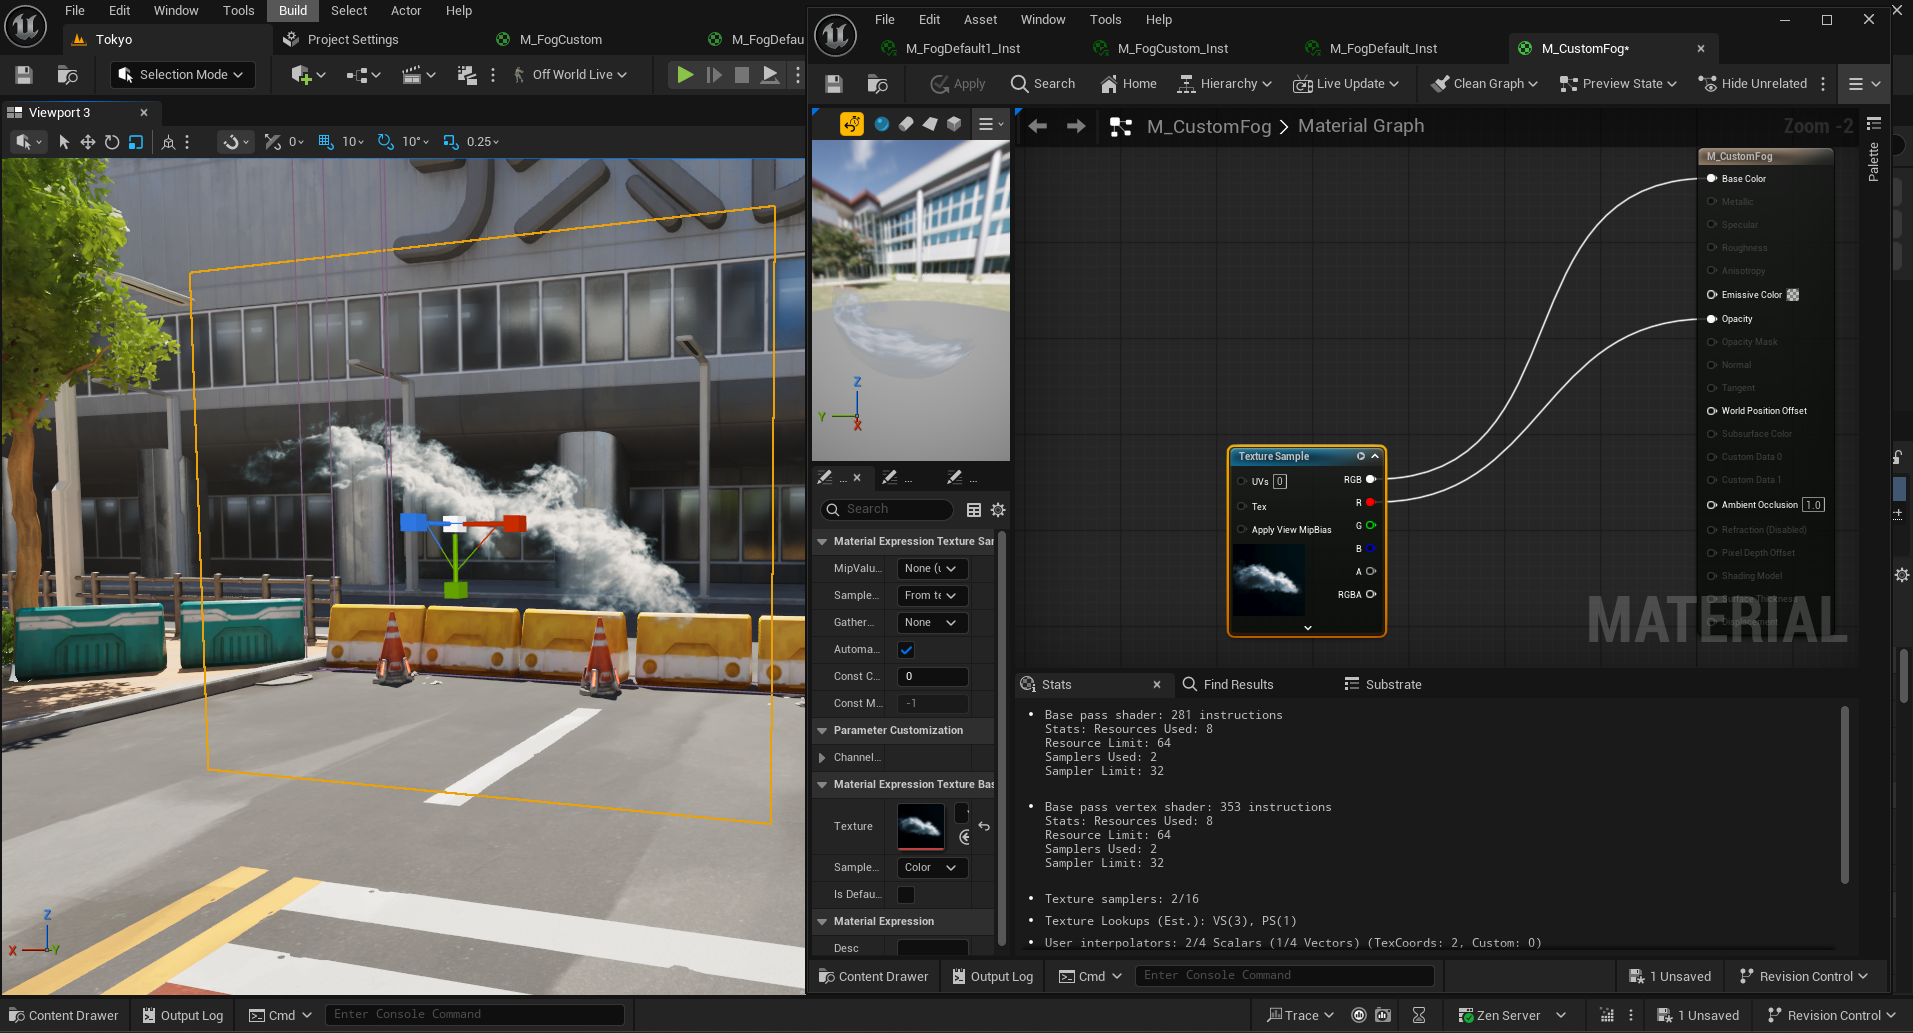1913x1033 pixels.
Task: Toggle Hide Unrelated nodes
Action: pyautogui.click(x=1753, y=84)
